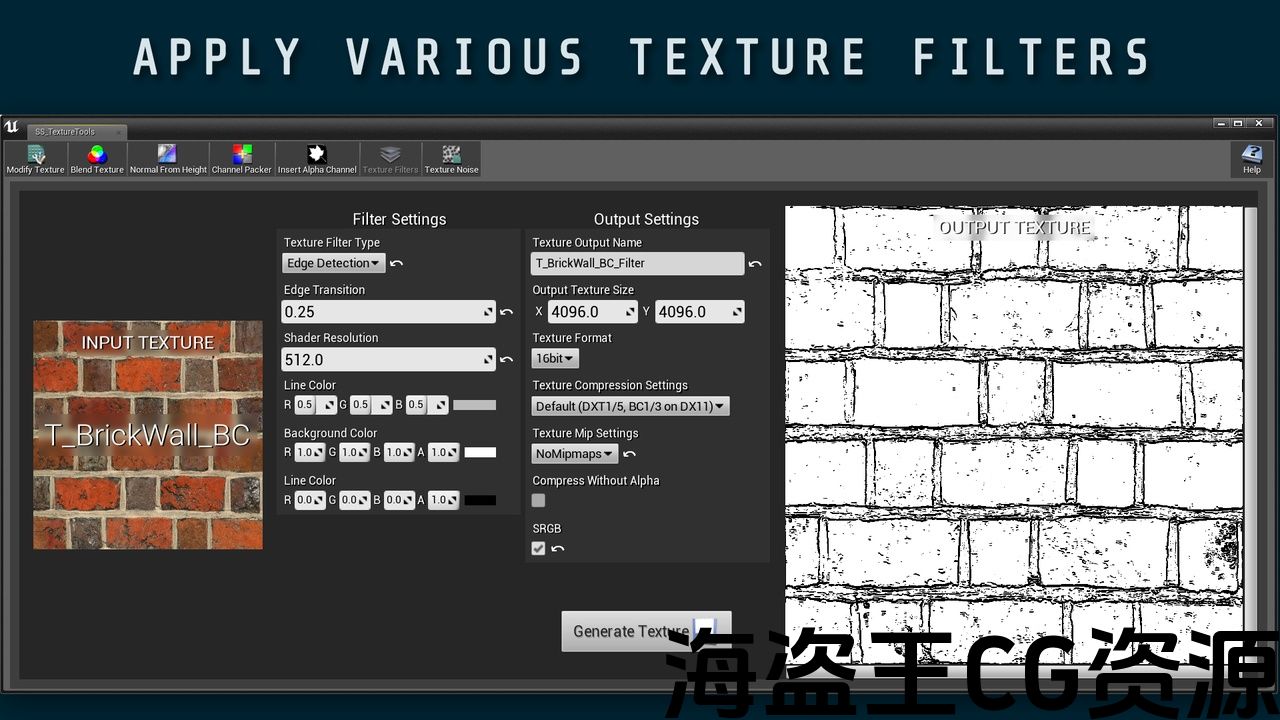Toggle the SRGB checkbox

point(539,549)
